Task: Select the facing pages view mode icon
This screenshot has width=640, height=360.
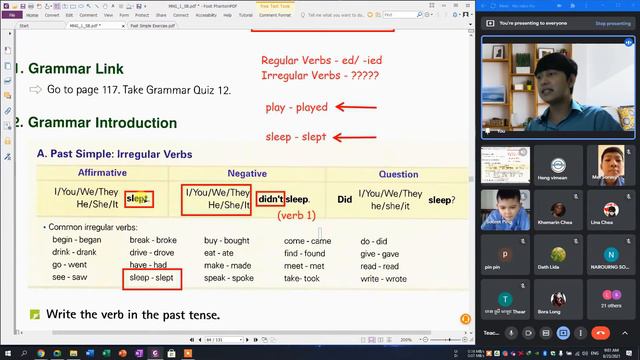Action: (380, 340)
